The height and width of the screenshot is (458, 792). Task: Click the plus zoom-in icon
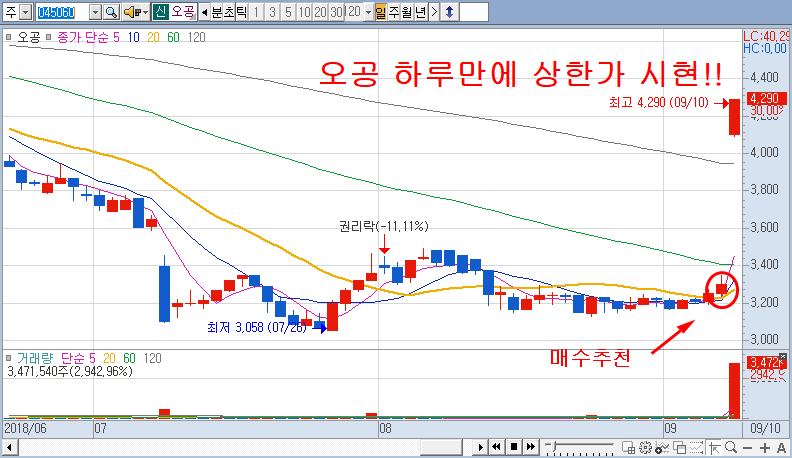tap(765, 448)
